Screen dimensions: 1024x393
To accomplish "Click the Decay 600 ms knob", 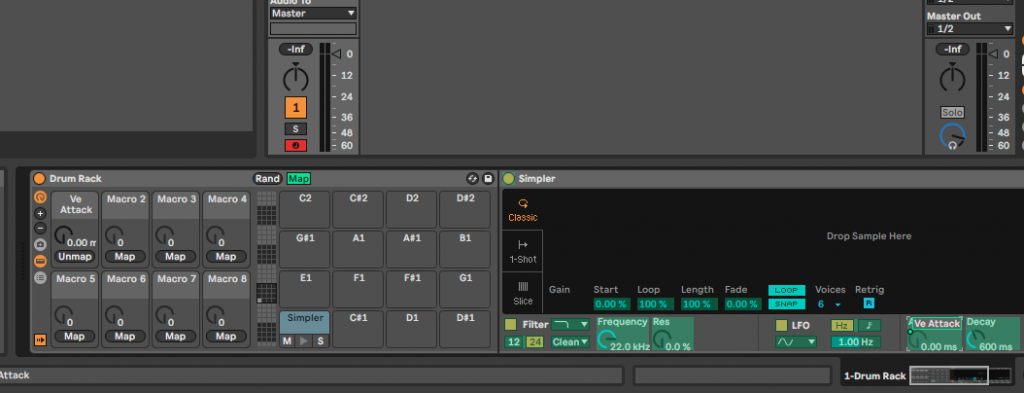I will pyautogui.click(x=975, y=338).
